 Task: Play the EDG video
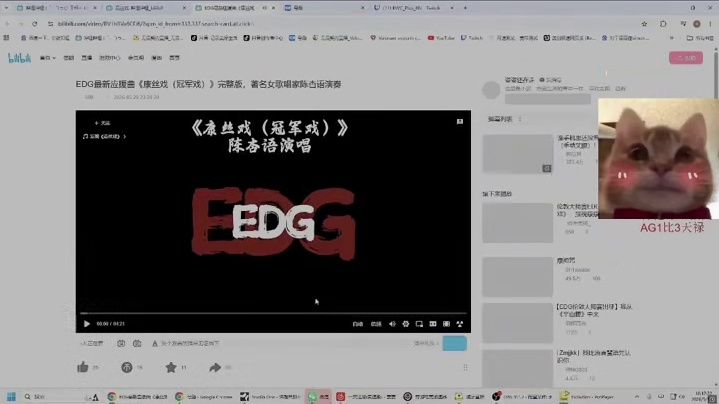point(87,324)
